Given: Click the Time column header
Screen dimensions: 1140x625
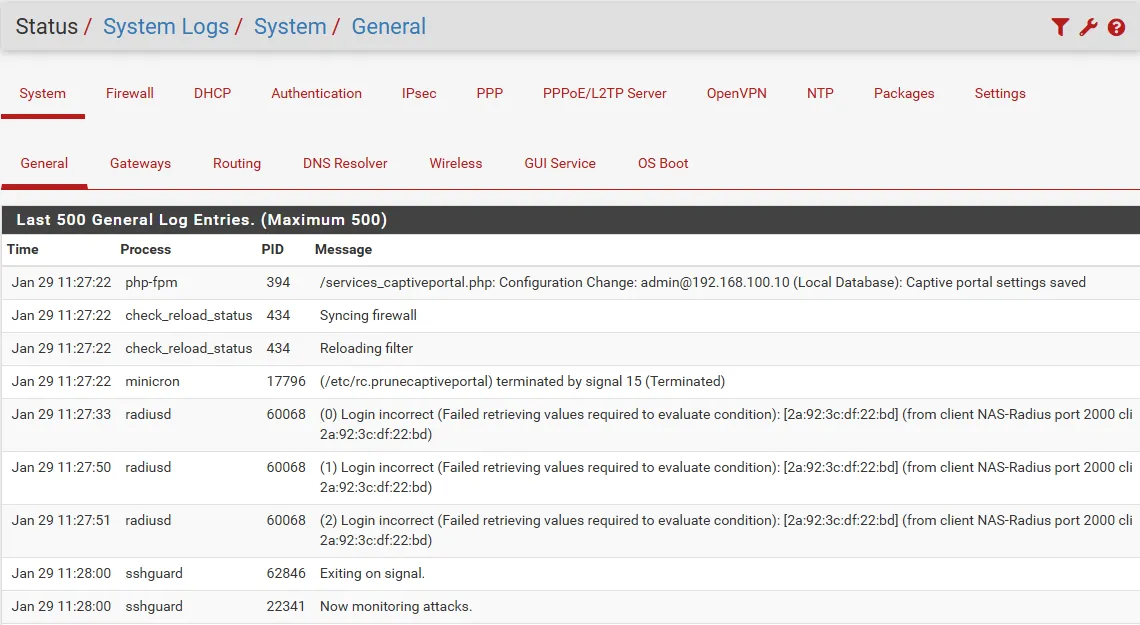Looking at the screenshot, I should coord(23,249).
